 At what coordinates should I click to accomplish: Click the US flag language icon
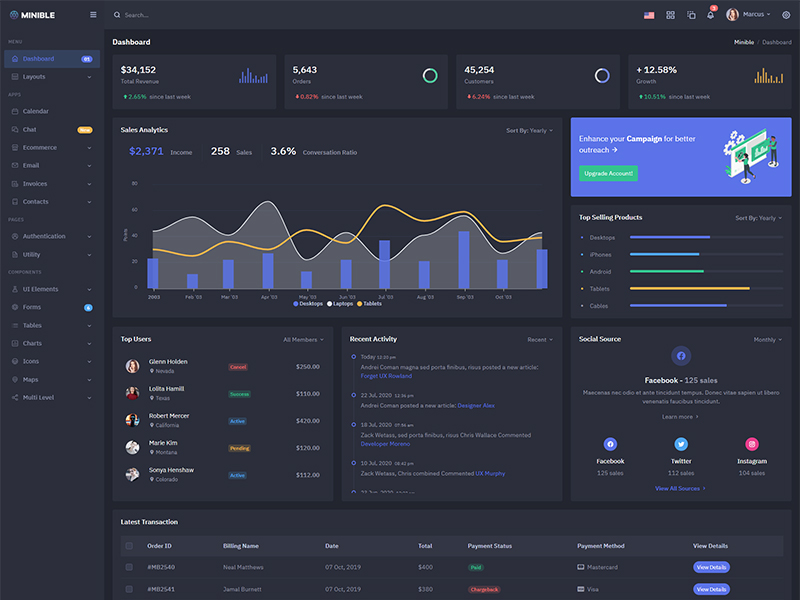pos(649,15)
